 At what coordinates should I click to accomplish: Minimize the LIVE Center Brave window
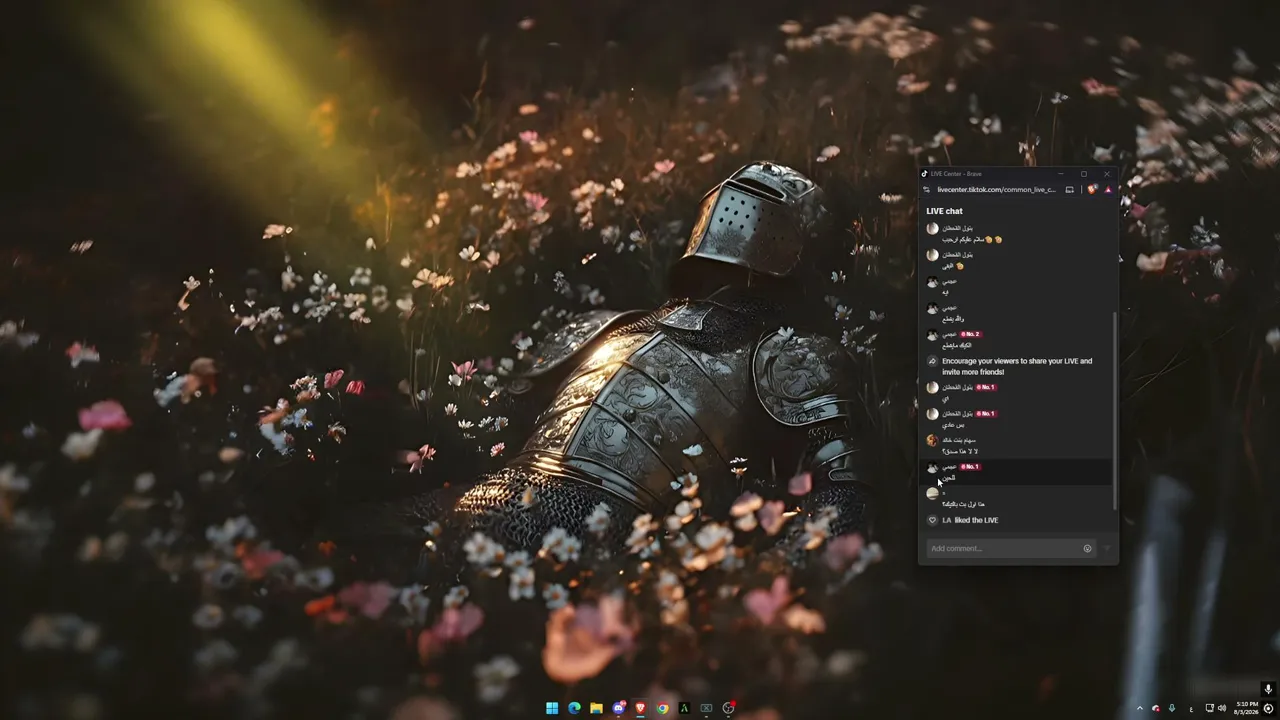tap(1060, 174)
